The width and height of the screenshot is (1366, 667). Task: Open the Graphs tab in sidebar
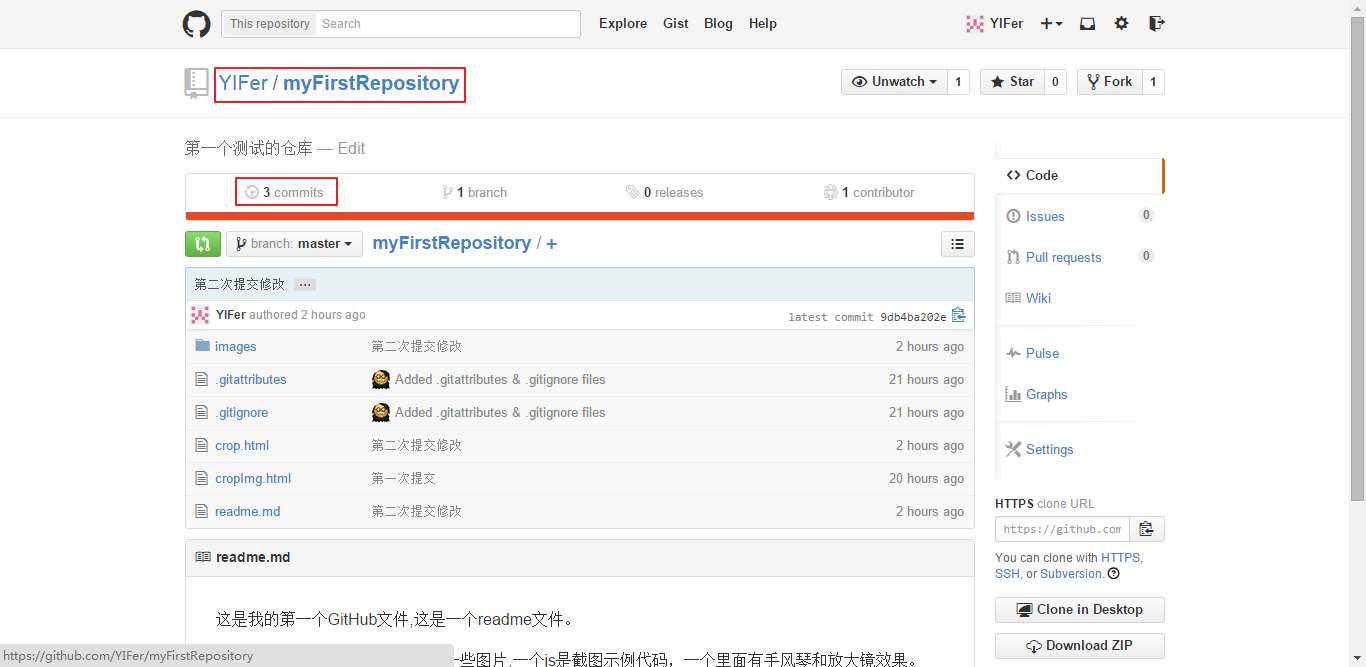(1079, 394)
